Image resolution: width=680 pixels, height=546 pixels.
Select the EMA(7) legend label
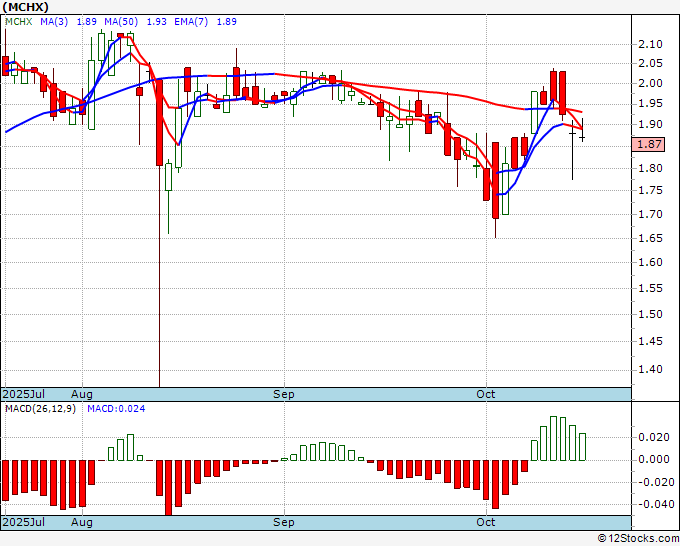click(x=191, y=22)
